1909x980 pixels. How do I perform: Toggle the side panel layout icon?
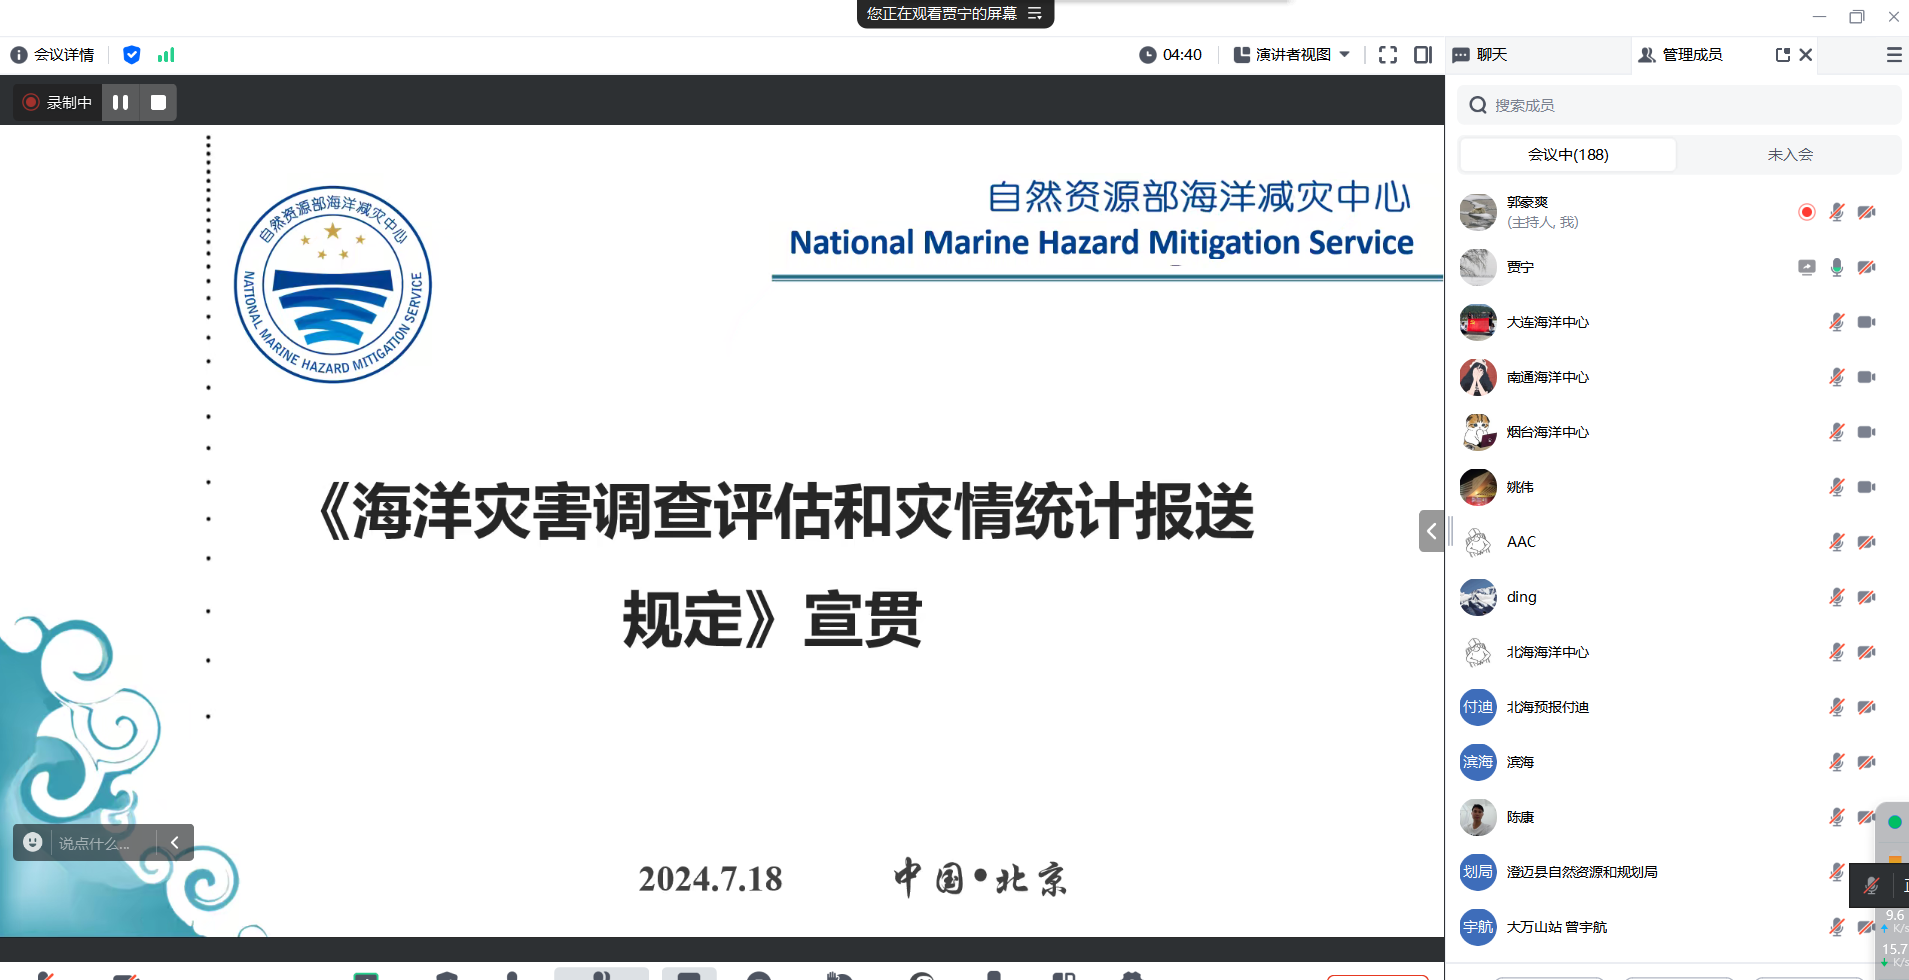[x=1423, y=55]
